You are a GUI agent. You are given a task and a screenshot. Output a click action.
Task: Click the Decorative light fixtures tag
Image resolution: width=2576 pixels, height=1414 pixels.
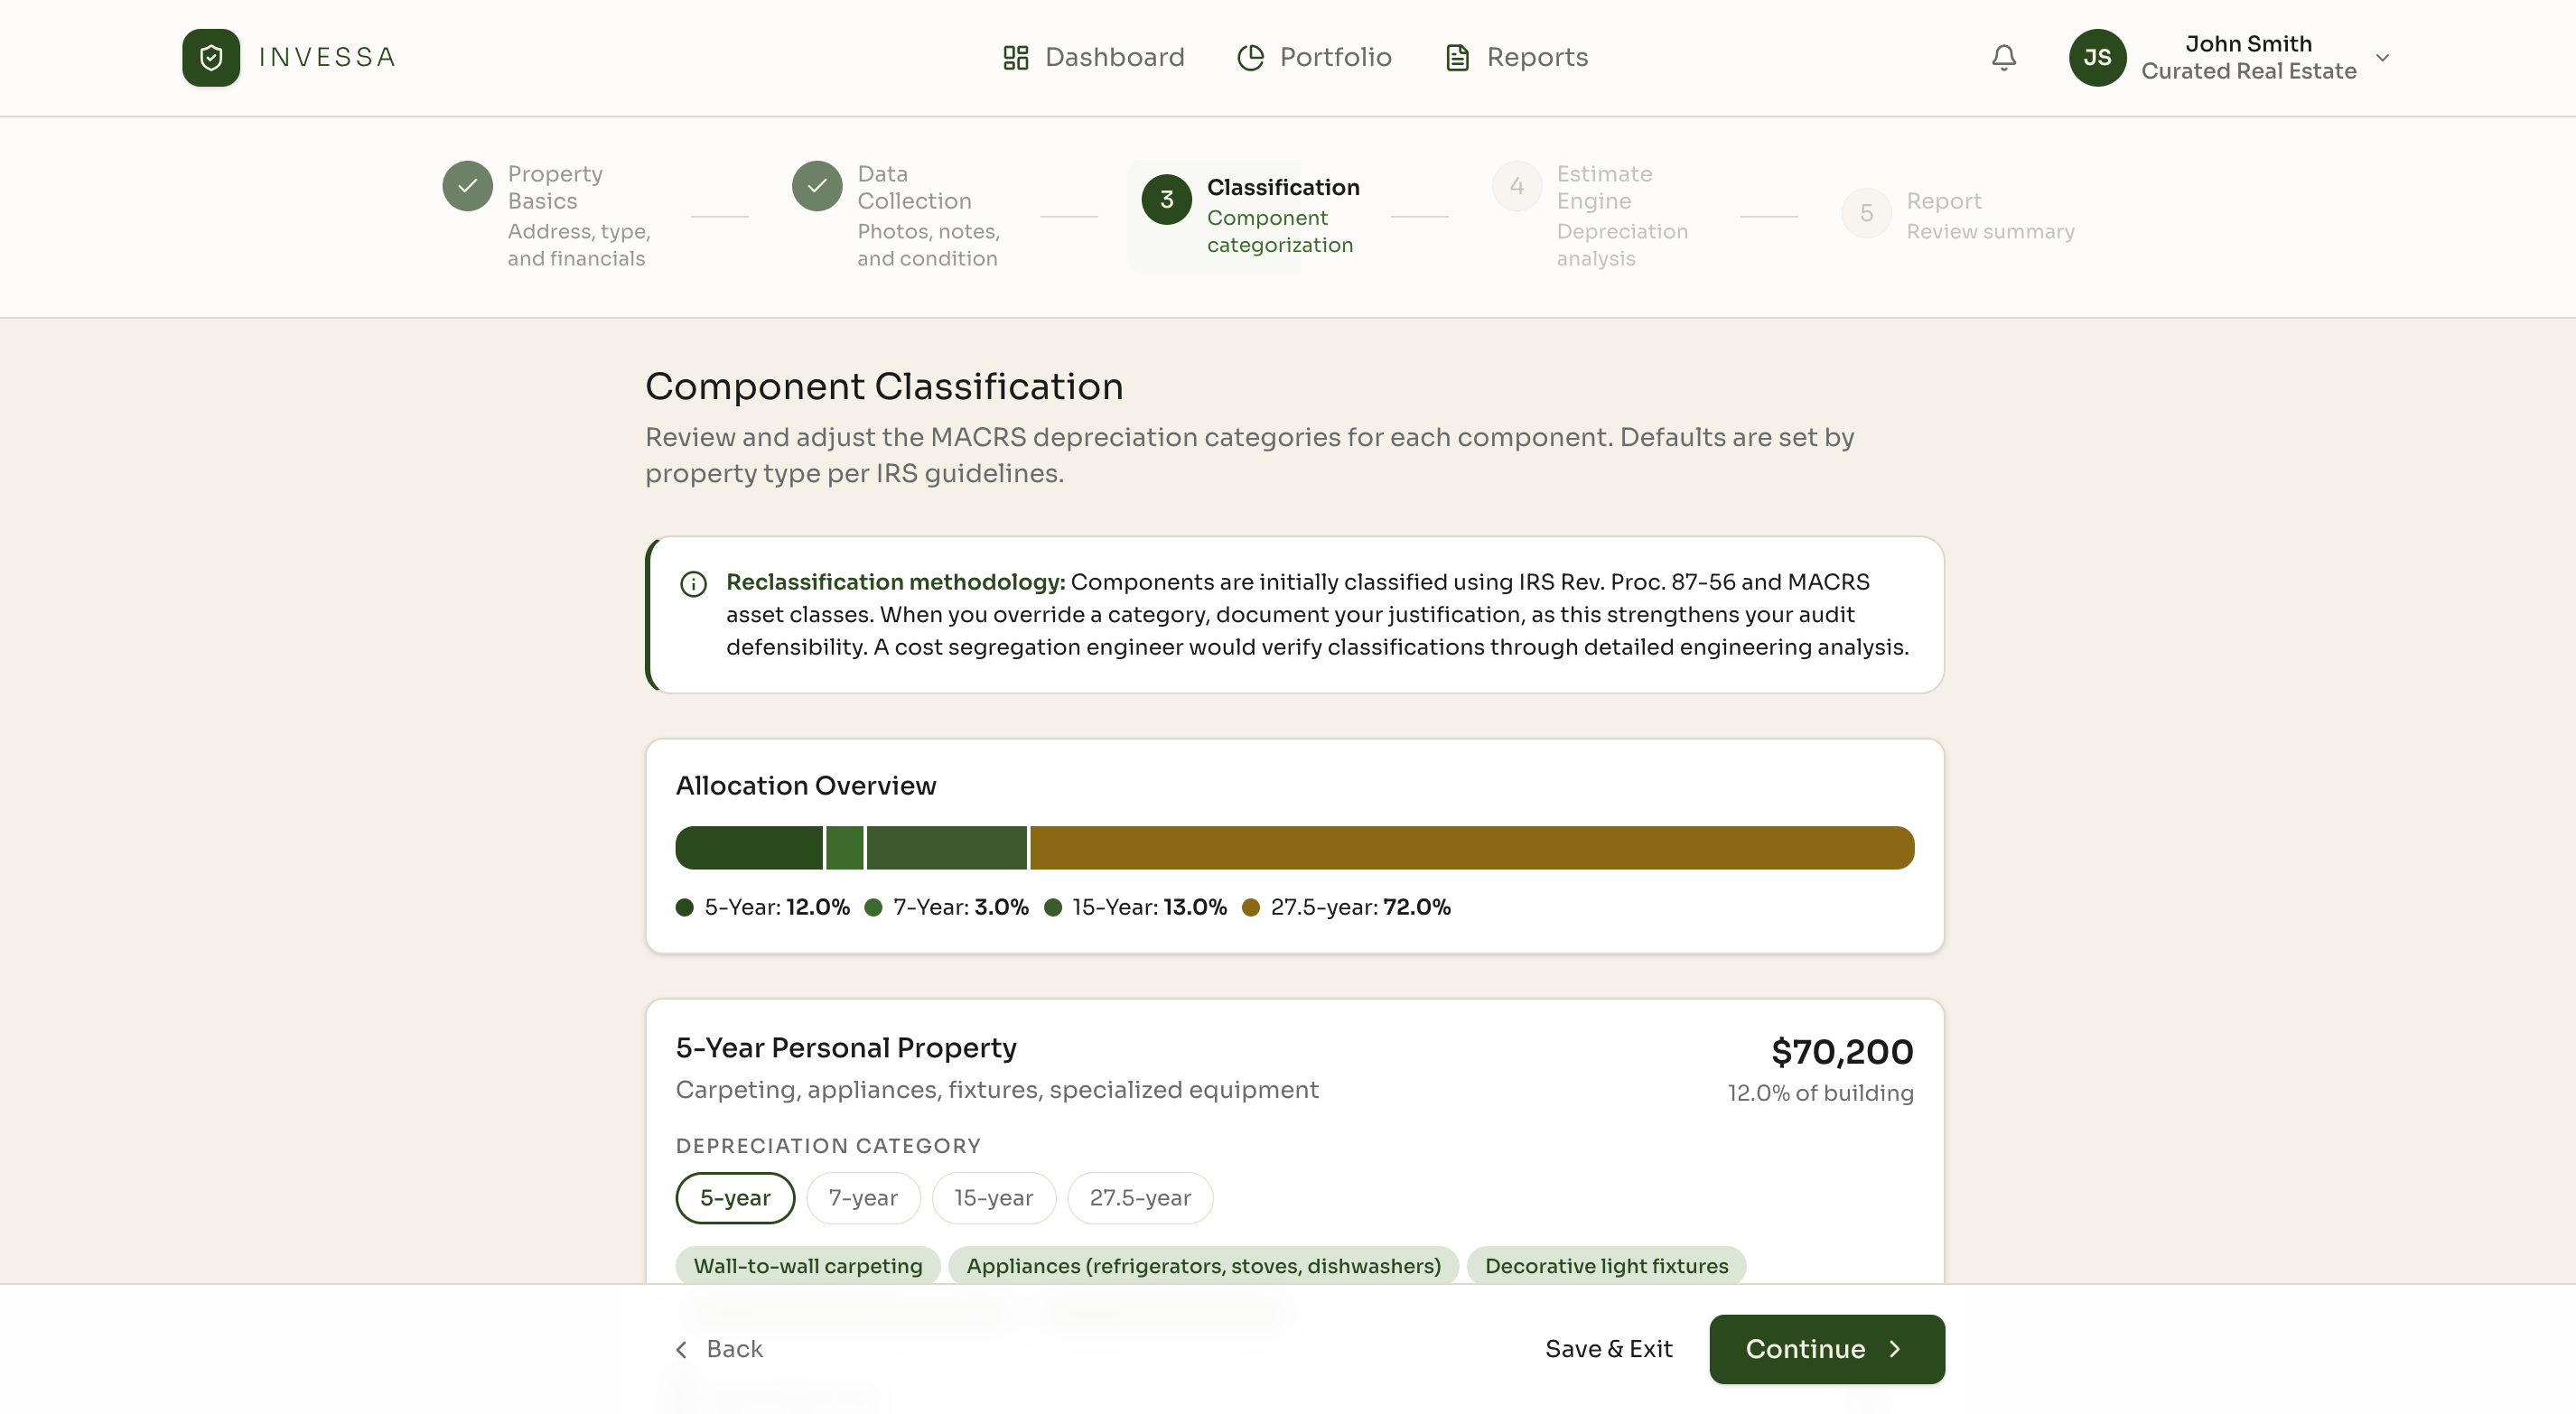tap(1606, 1266)
